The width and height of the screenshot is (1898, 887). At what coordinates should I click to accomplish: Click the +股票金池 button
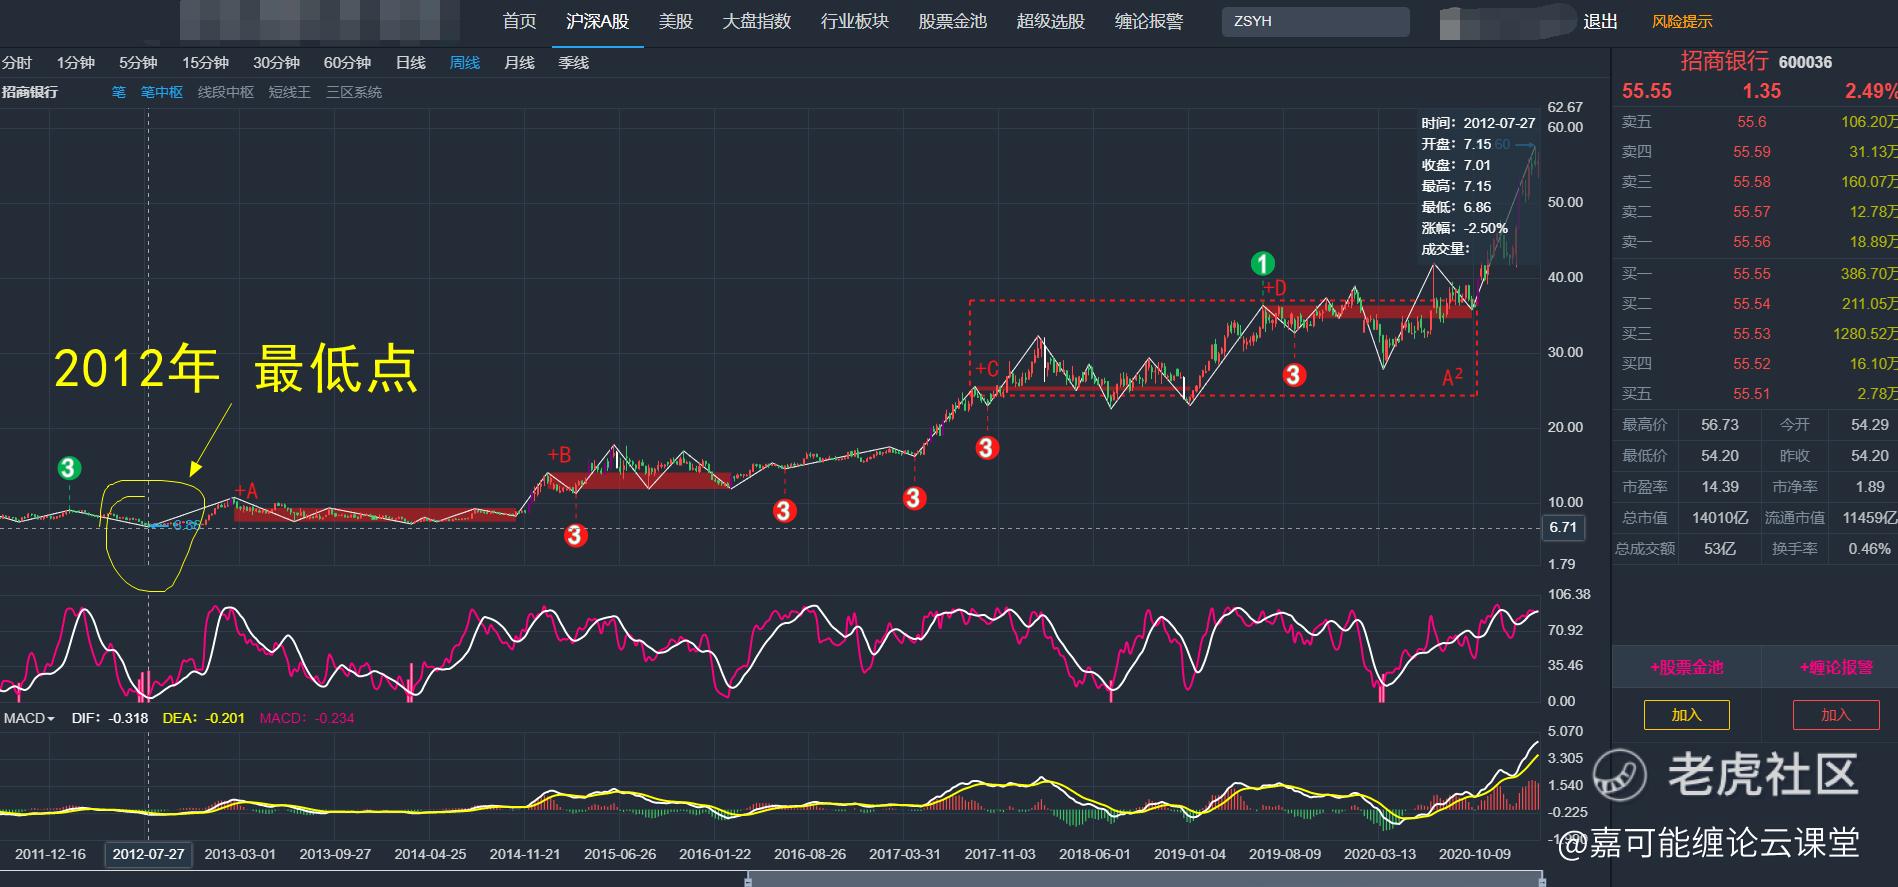[1687, 667]
